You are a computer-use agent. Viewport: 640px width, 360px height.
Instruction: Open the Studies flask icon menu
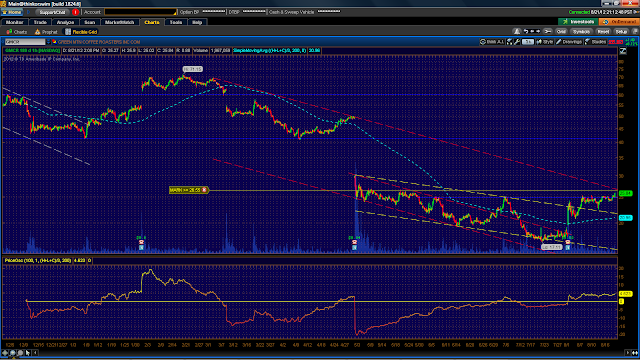tap(596, 42)
